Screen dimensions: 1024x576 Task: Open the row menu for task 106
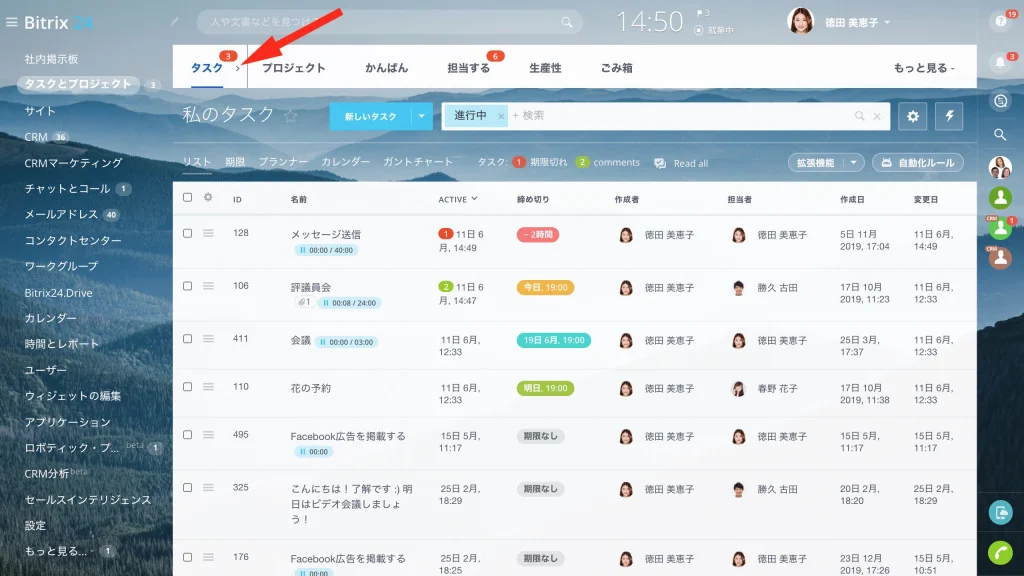(208, 286)
